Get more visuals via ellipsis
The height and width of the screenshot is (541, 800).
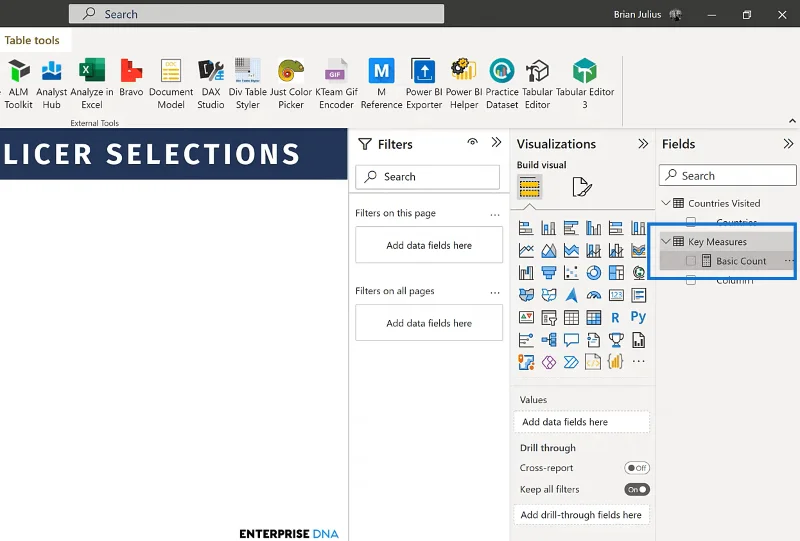638,361
